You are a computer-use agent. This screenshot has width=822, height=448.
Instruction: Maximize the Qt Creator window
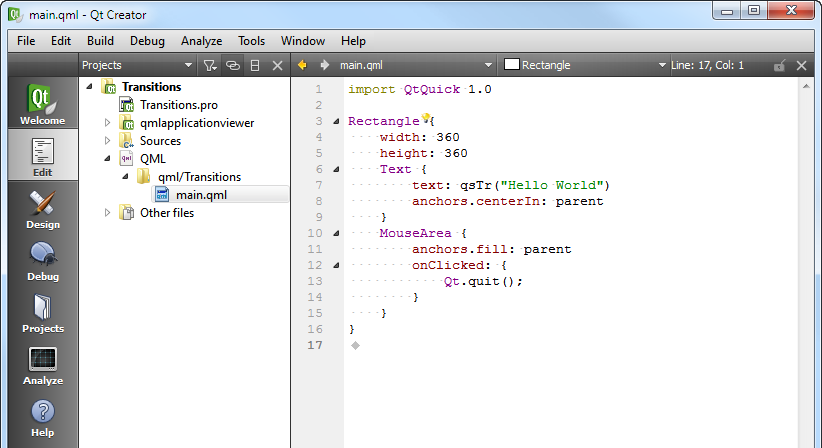tap(754, 11)
